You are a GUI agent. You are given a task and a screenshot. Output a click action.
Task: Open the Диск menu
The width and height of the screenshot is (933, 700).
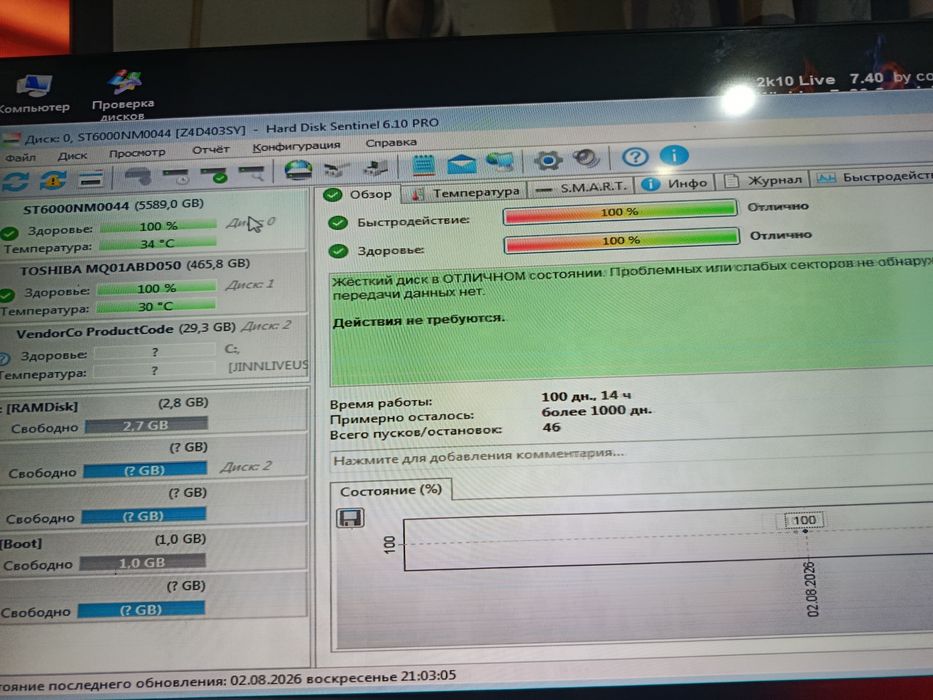[x=73, y=155]
